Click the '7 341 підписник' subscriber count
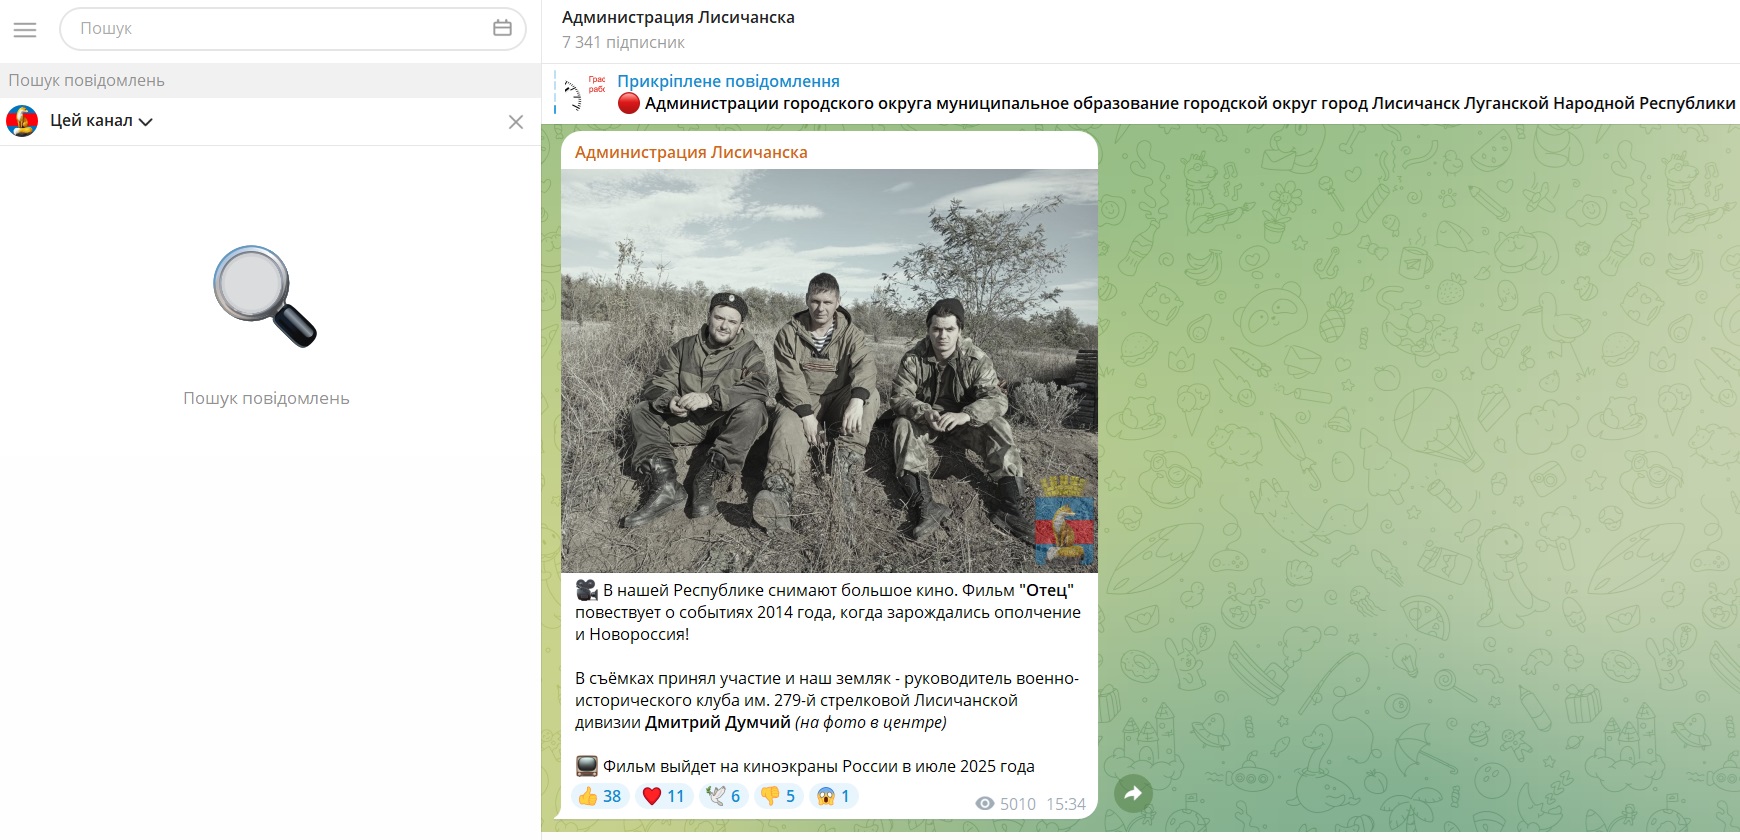 click(x=623, y=42)
